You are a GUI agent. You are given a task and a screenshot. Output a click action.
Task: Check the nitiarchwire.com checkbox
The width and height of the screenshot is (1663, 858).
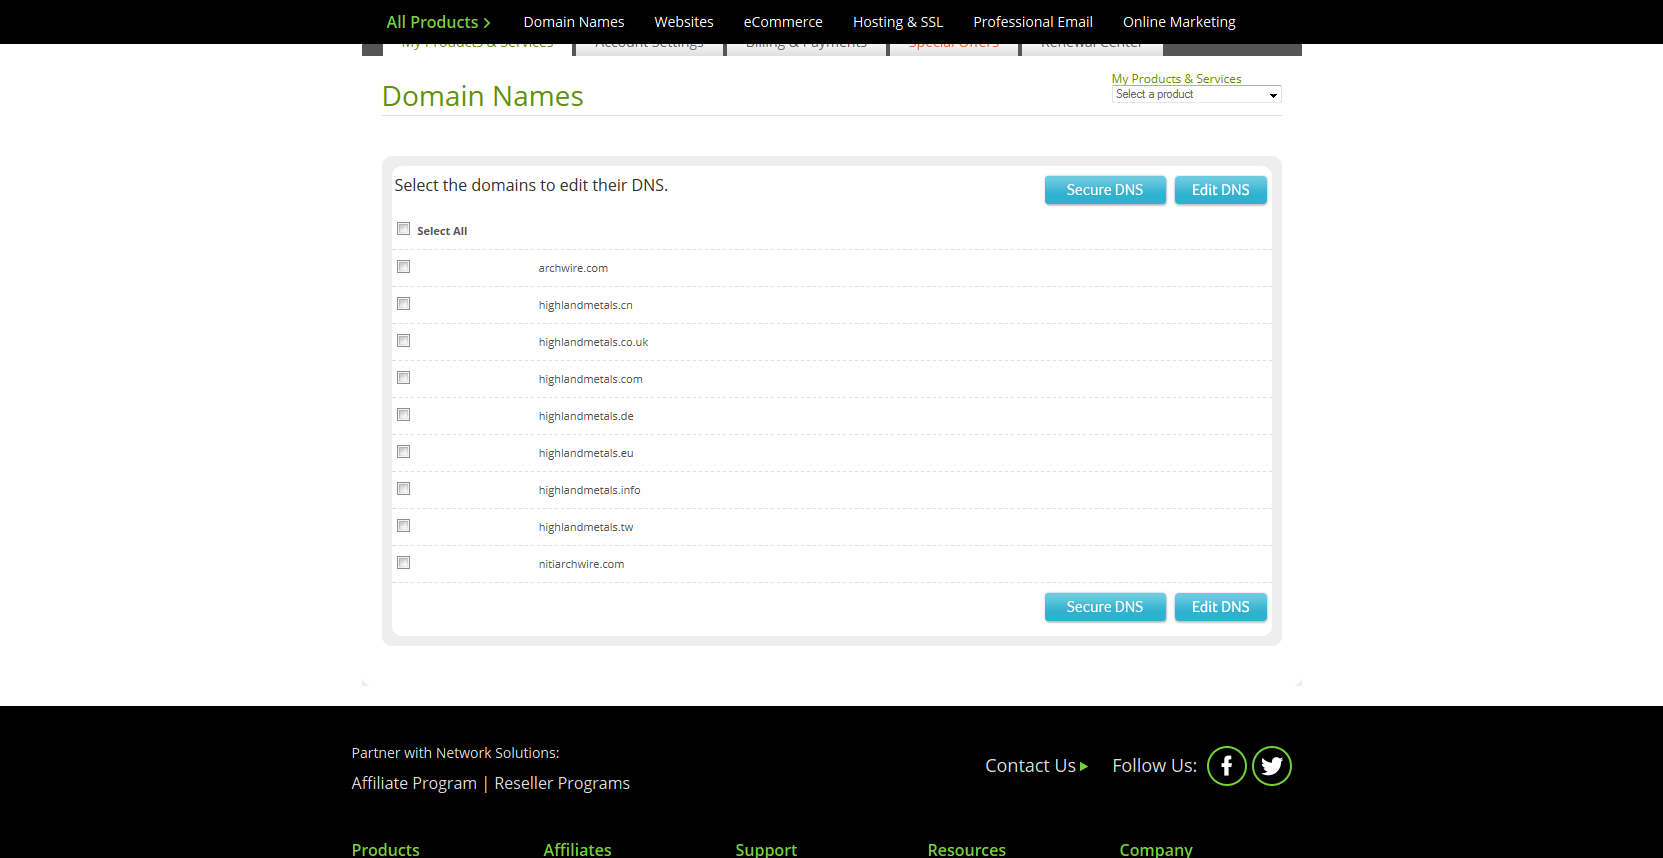coord(403,563)
